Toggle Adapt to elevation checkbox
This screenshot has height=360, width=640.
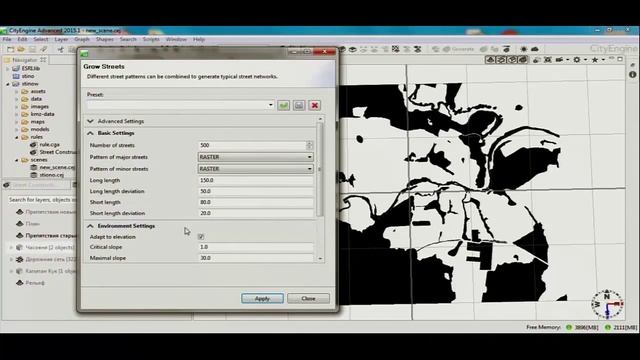coord(201,237)
